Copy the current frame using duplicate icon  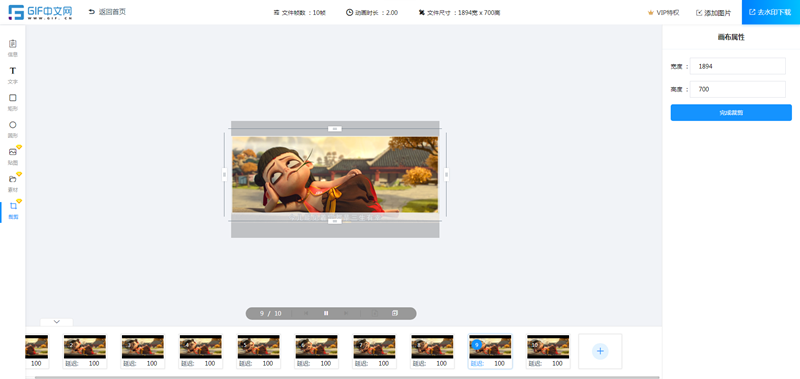coord(394,313)
